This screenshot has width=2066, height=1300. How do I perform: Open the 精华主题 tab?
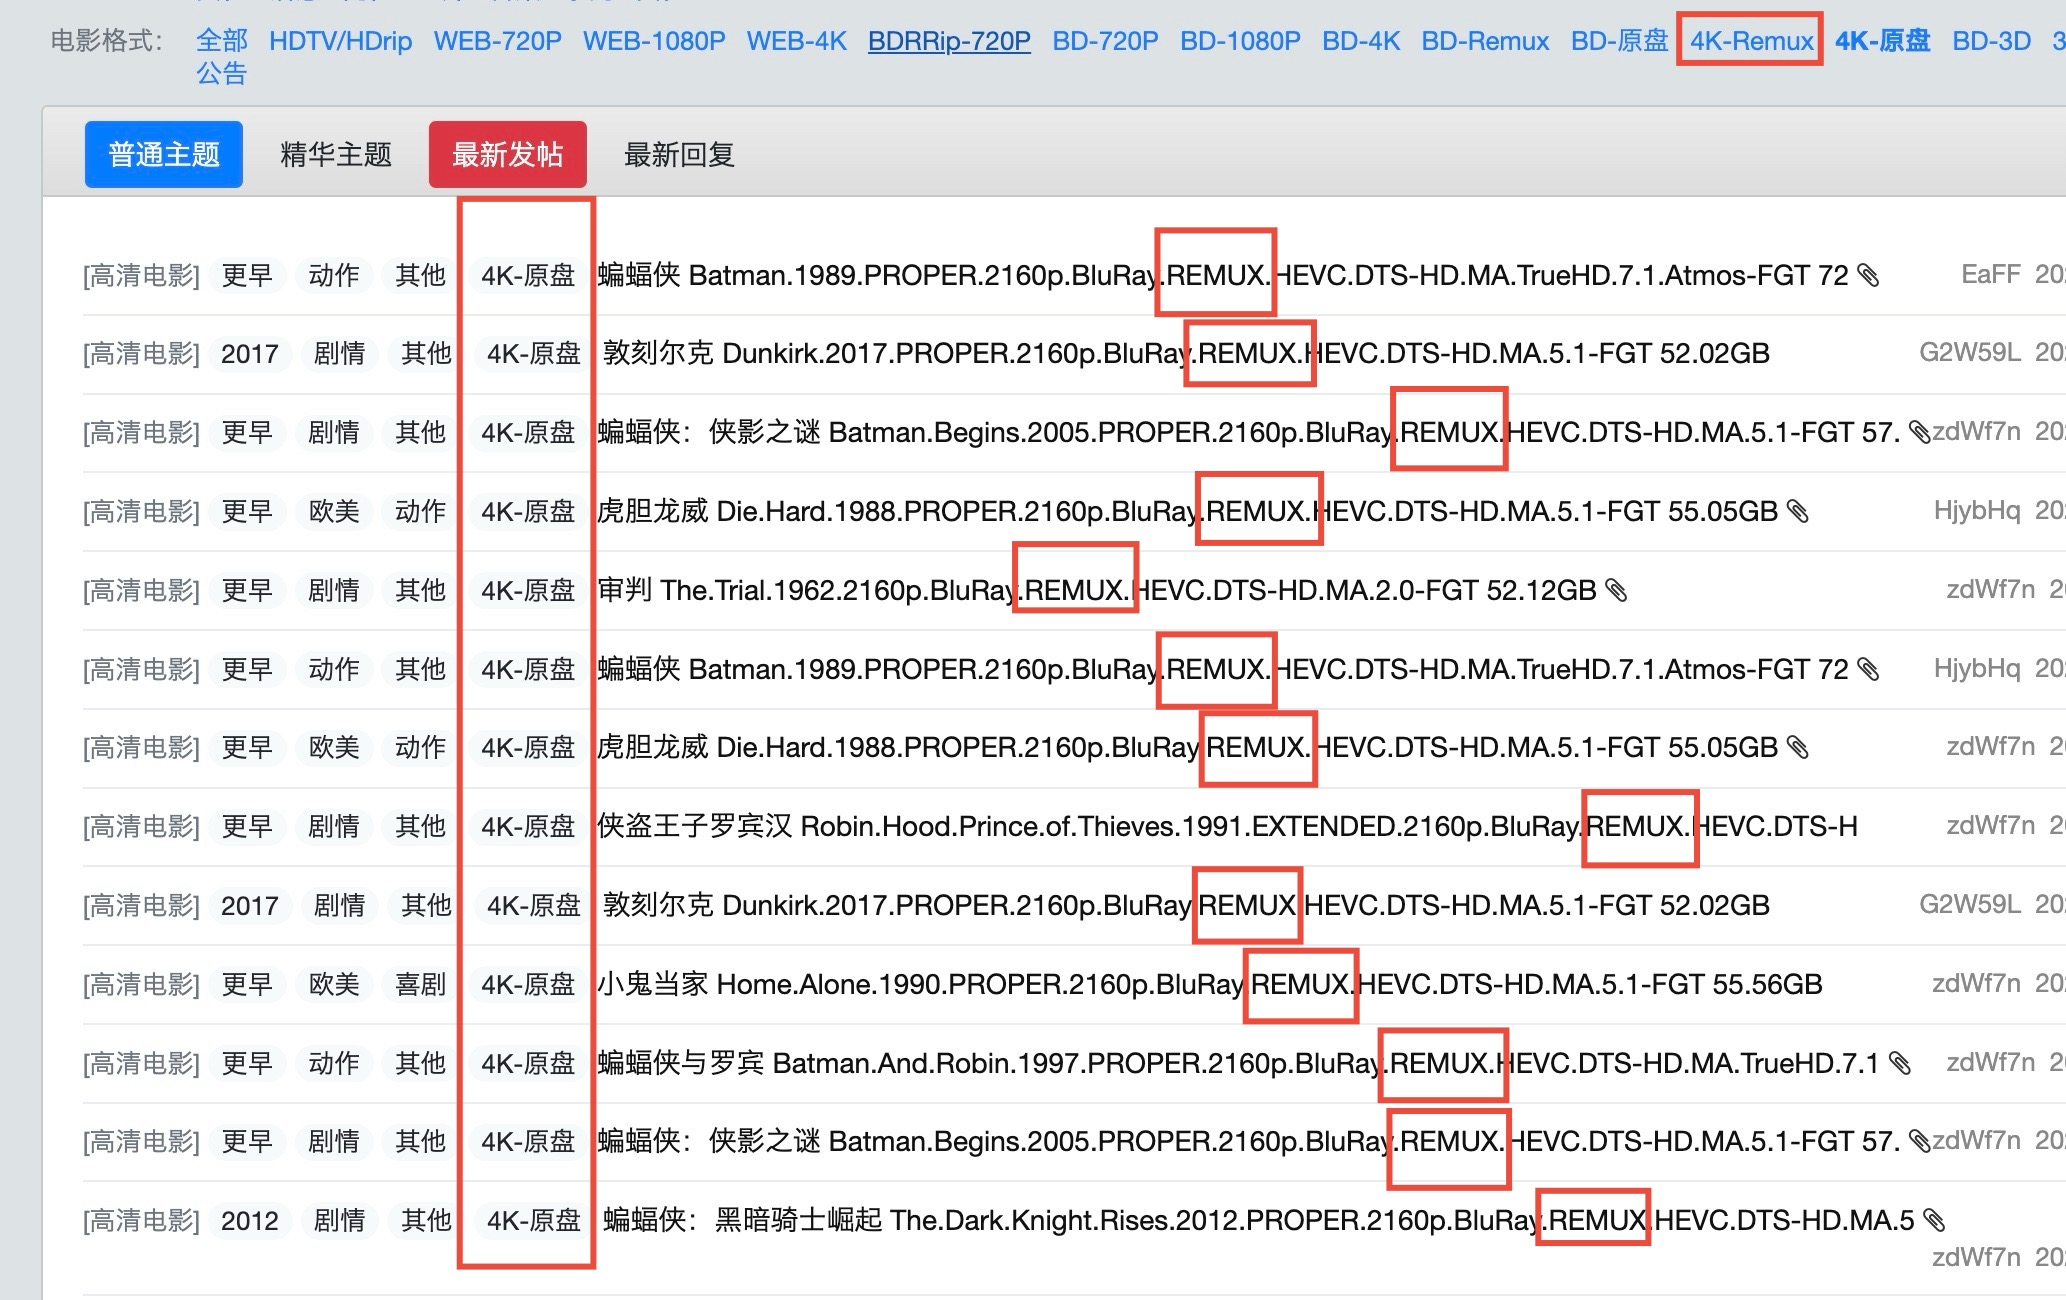[x=336, y=154]
